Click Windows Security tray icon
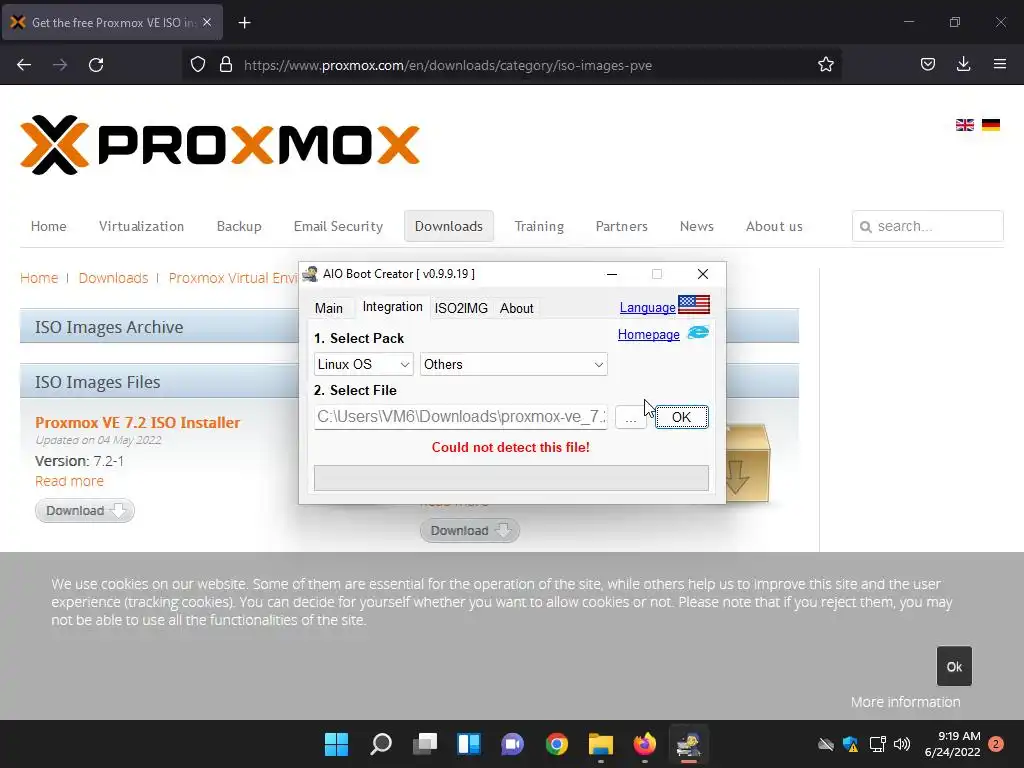The width and height of the screenshot is (1024, 768). [x=850, y=744]
